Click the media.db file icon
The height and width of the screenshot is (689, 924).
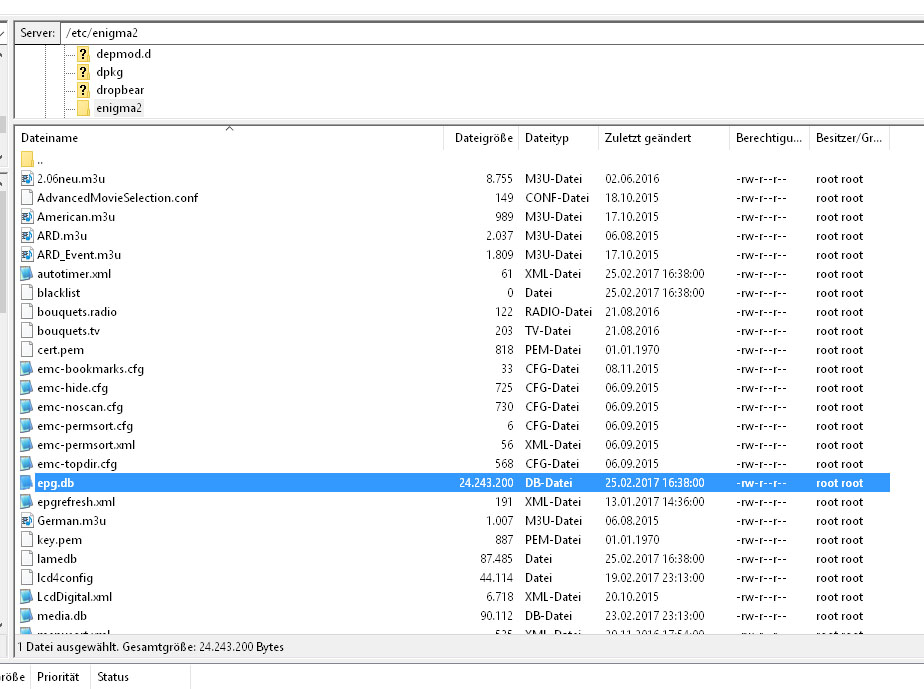pos(27,616)
